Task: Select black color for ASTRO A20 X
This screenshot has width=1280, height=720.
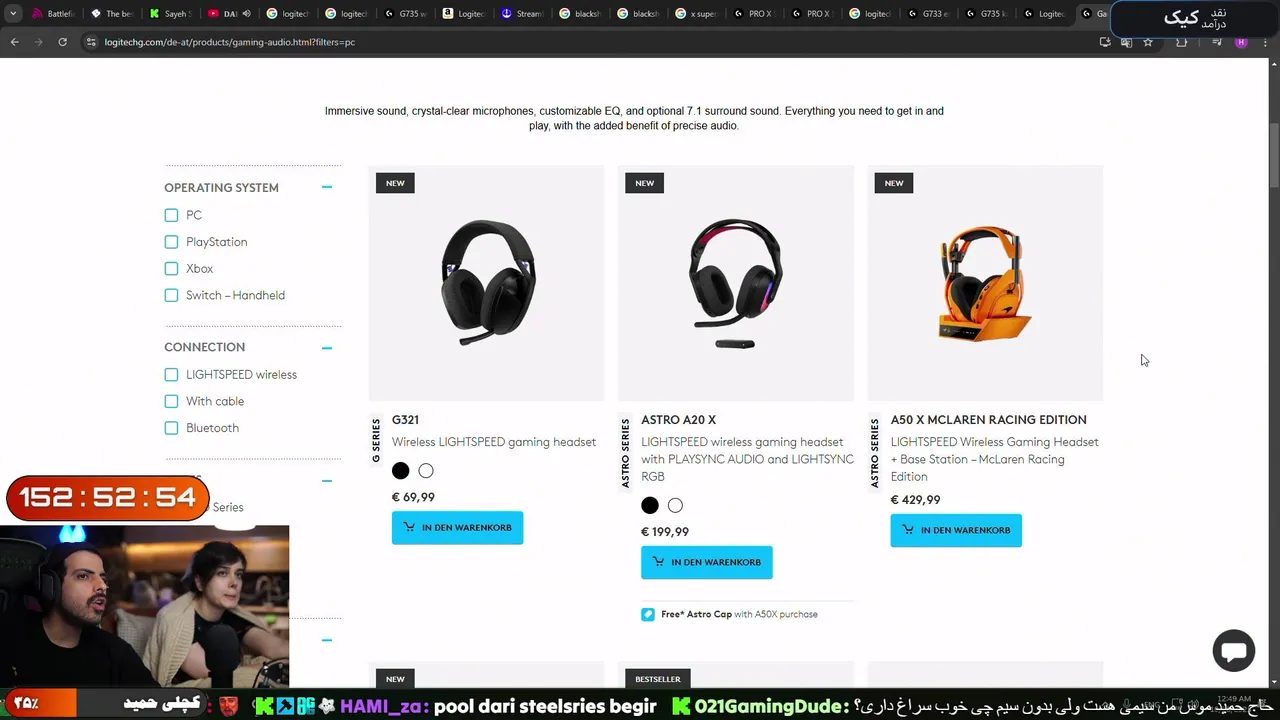Action: click(x=650, y=506)
